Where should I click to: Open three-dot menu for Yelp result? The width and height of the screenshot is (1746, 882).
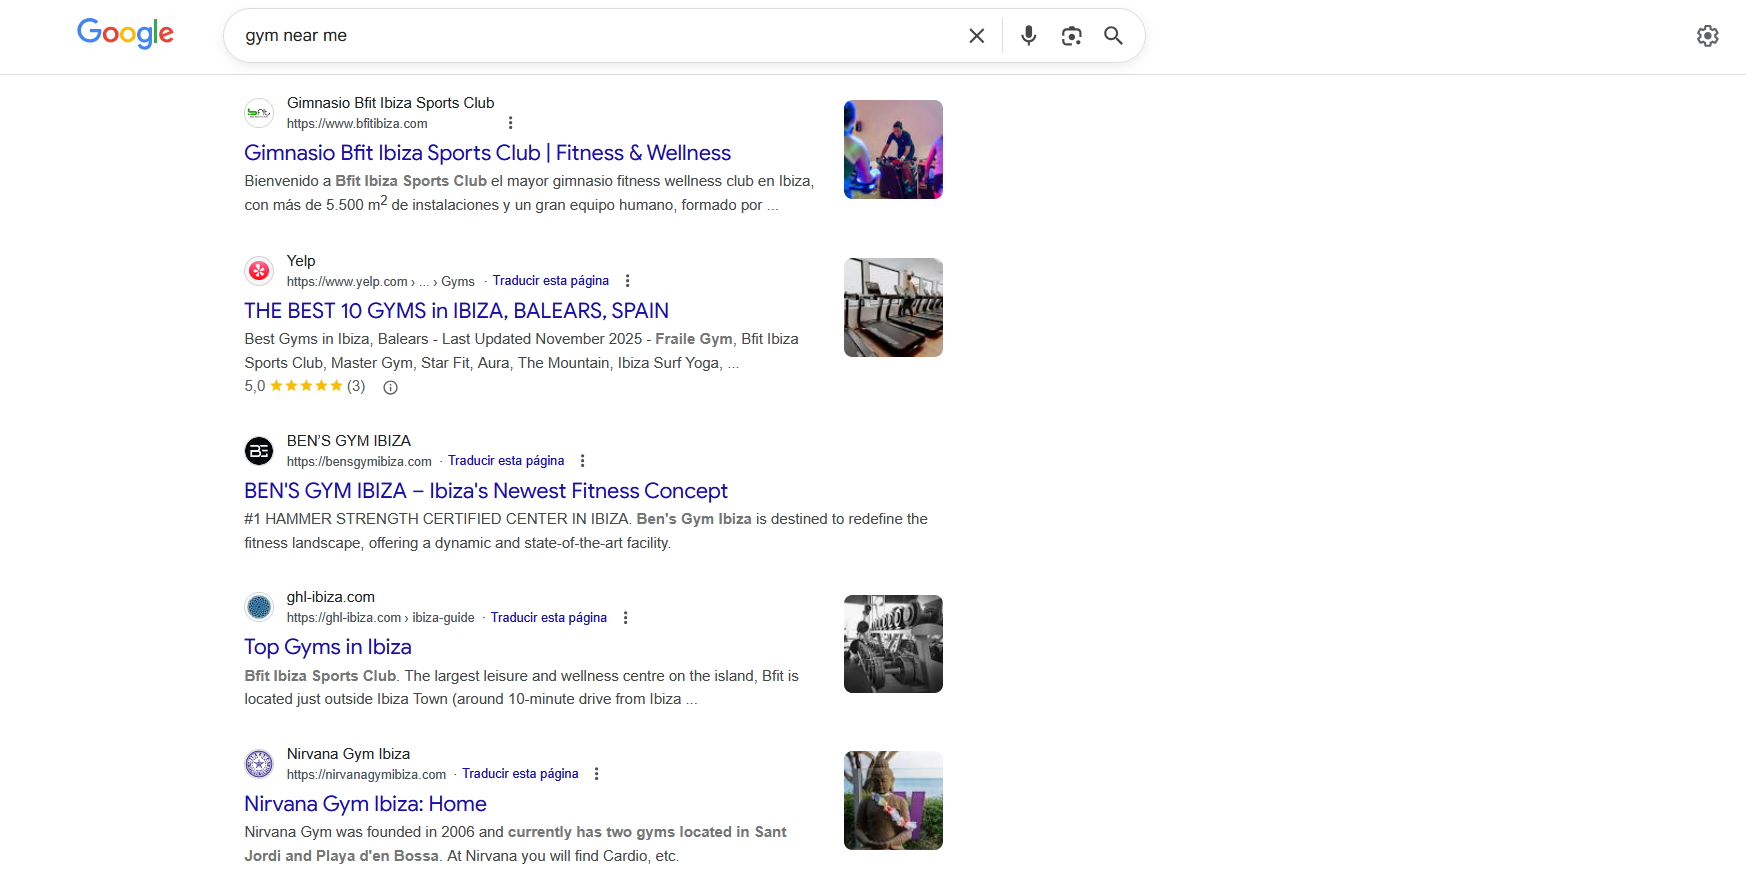click(627, 281)
